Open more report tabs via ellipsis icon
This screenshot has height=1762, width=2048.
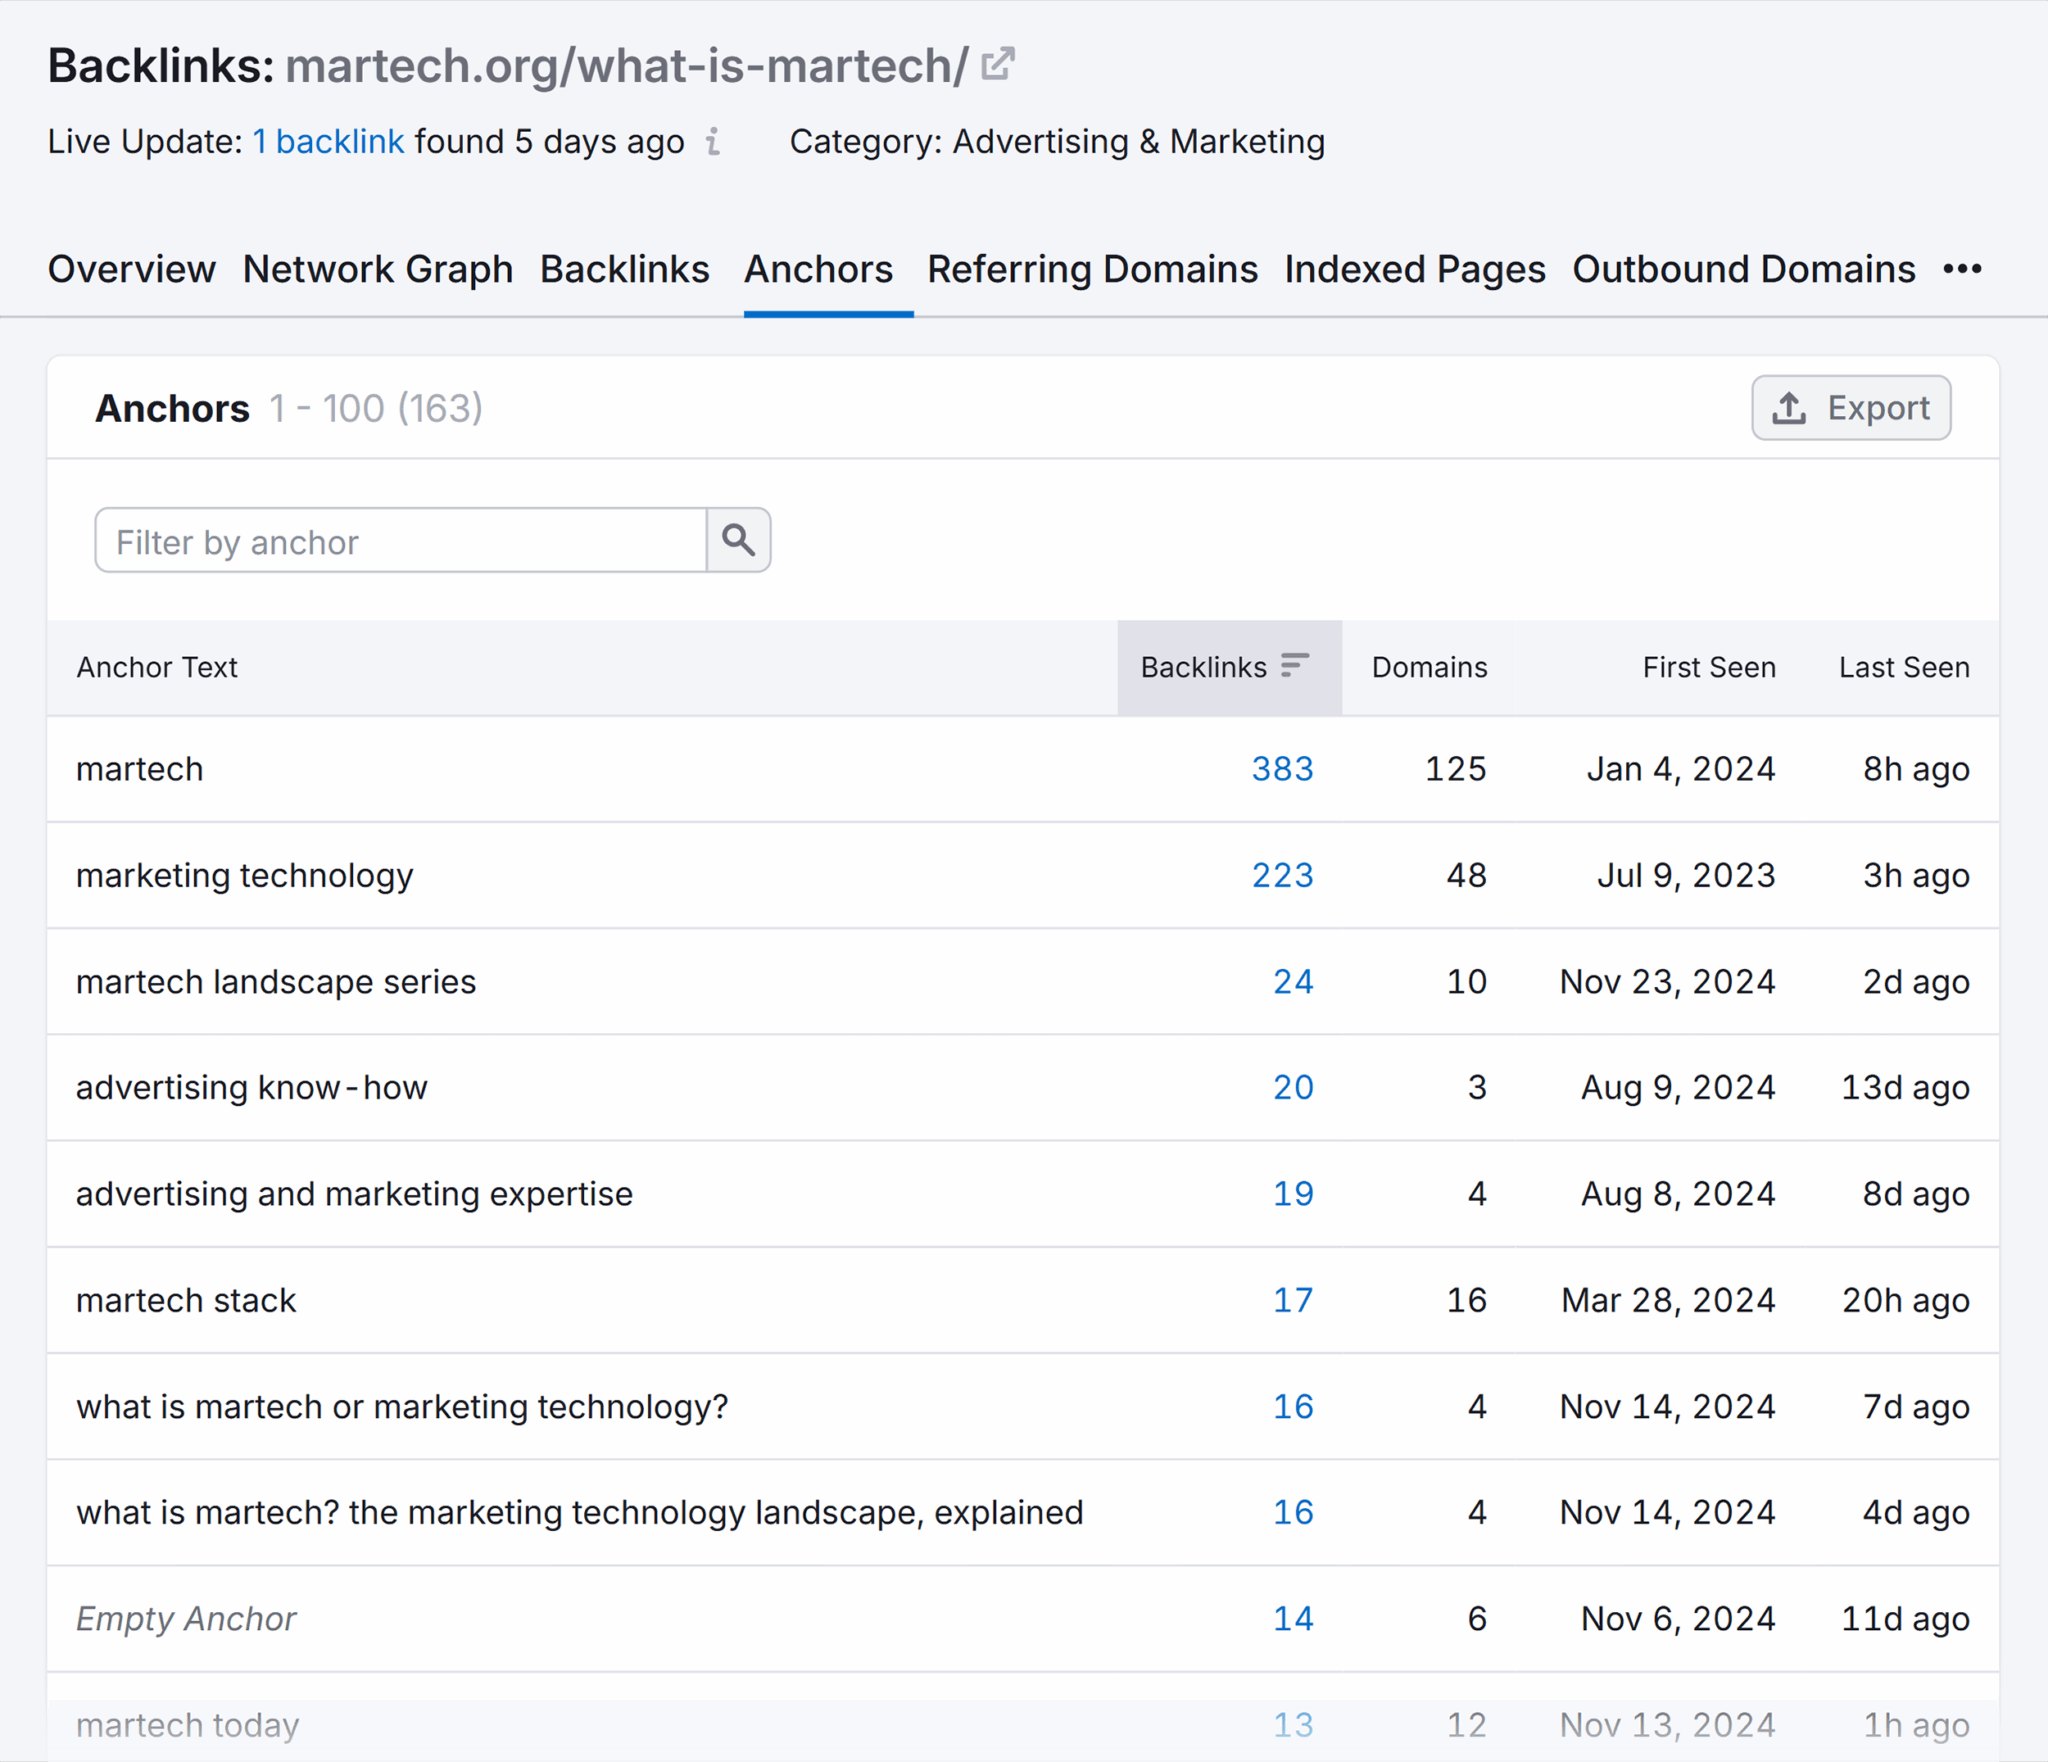1963,269
